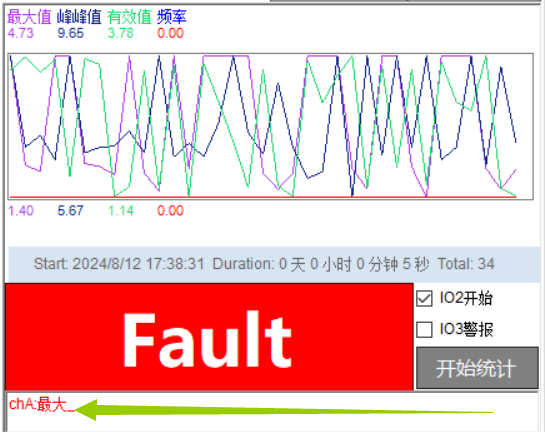545x432 pixels.
Task: Click the Start time status bar
Action: (274, 264)
